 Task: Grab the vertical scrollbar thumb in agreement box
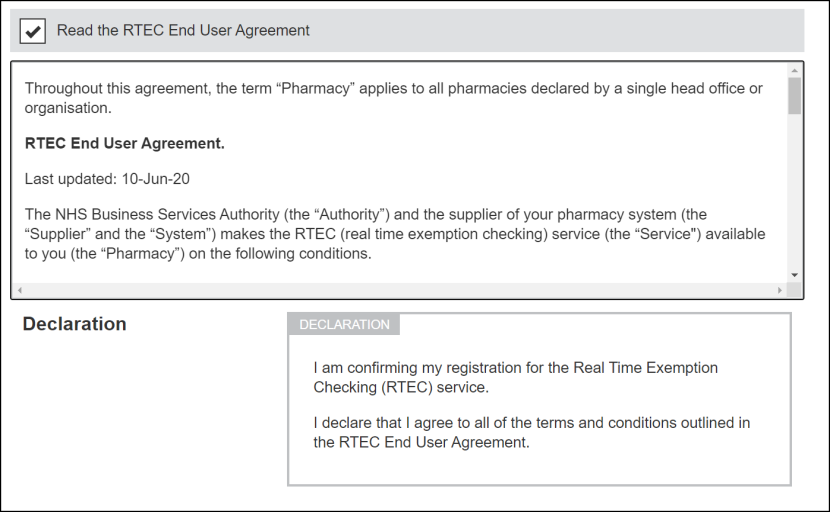pyautogui.click(x=794, y=96)
